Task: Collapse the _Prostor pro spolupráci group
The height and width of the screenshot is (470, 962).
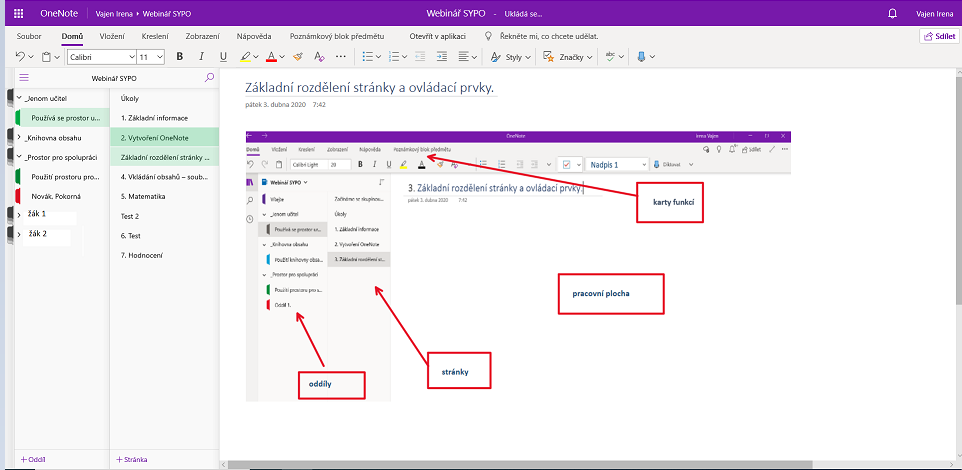Action: 19,157
